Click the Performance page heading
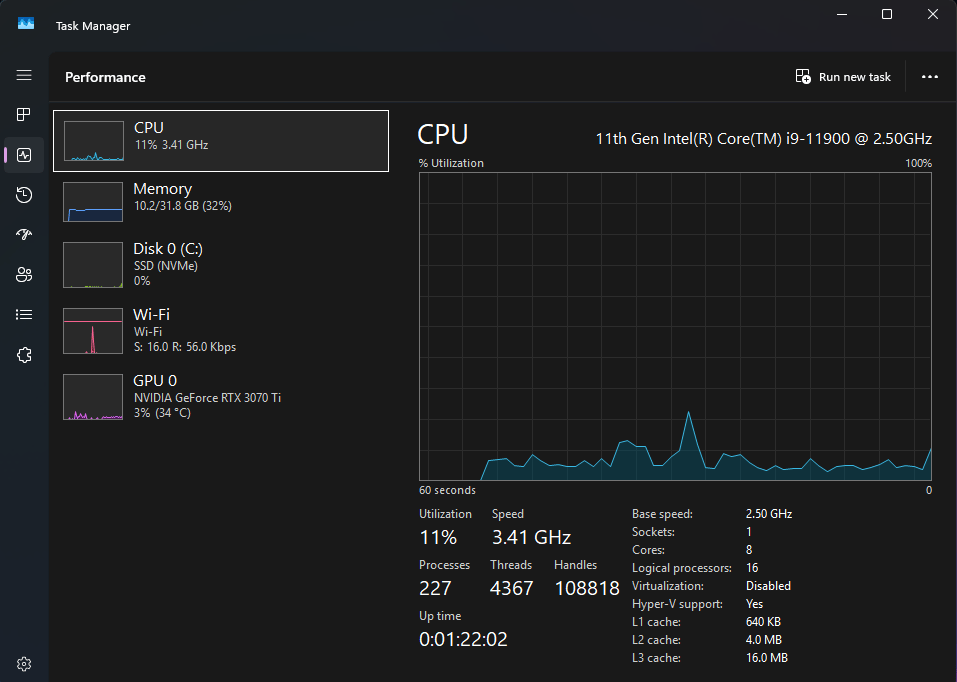The height and width of the screenshot is (682, 957). point(105,78)
